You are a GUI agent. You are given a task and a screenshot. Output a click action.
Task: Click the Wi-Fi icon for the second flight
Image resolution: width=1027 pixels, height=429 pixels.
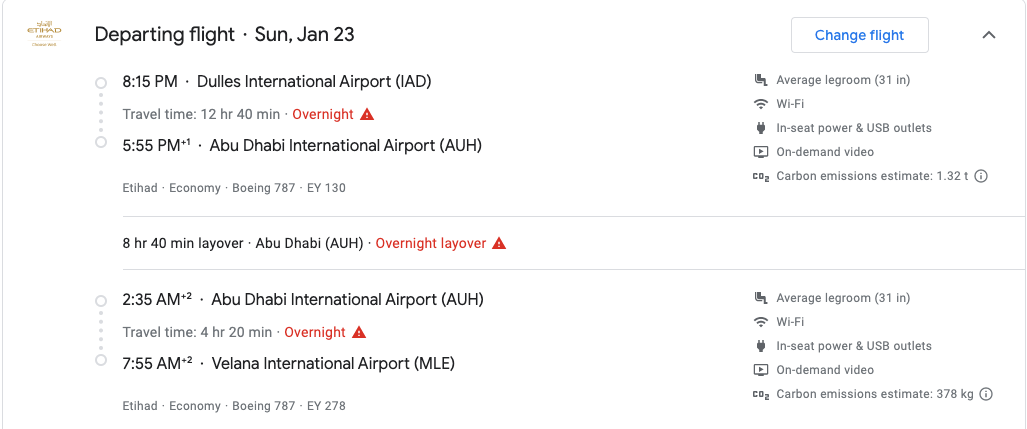pyautogui.click(x=760, y=322)
